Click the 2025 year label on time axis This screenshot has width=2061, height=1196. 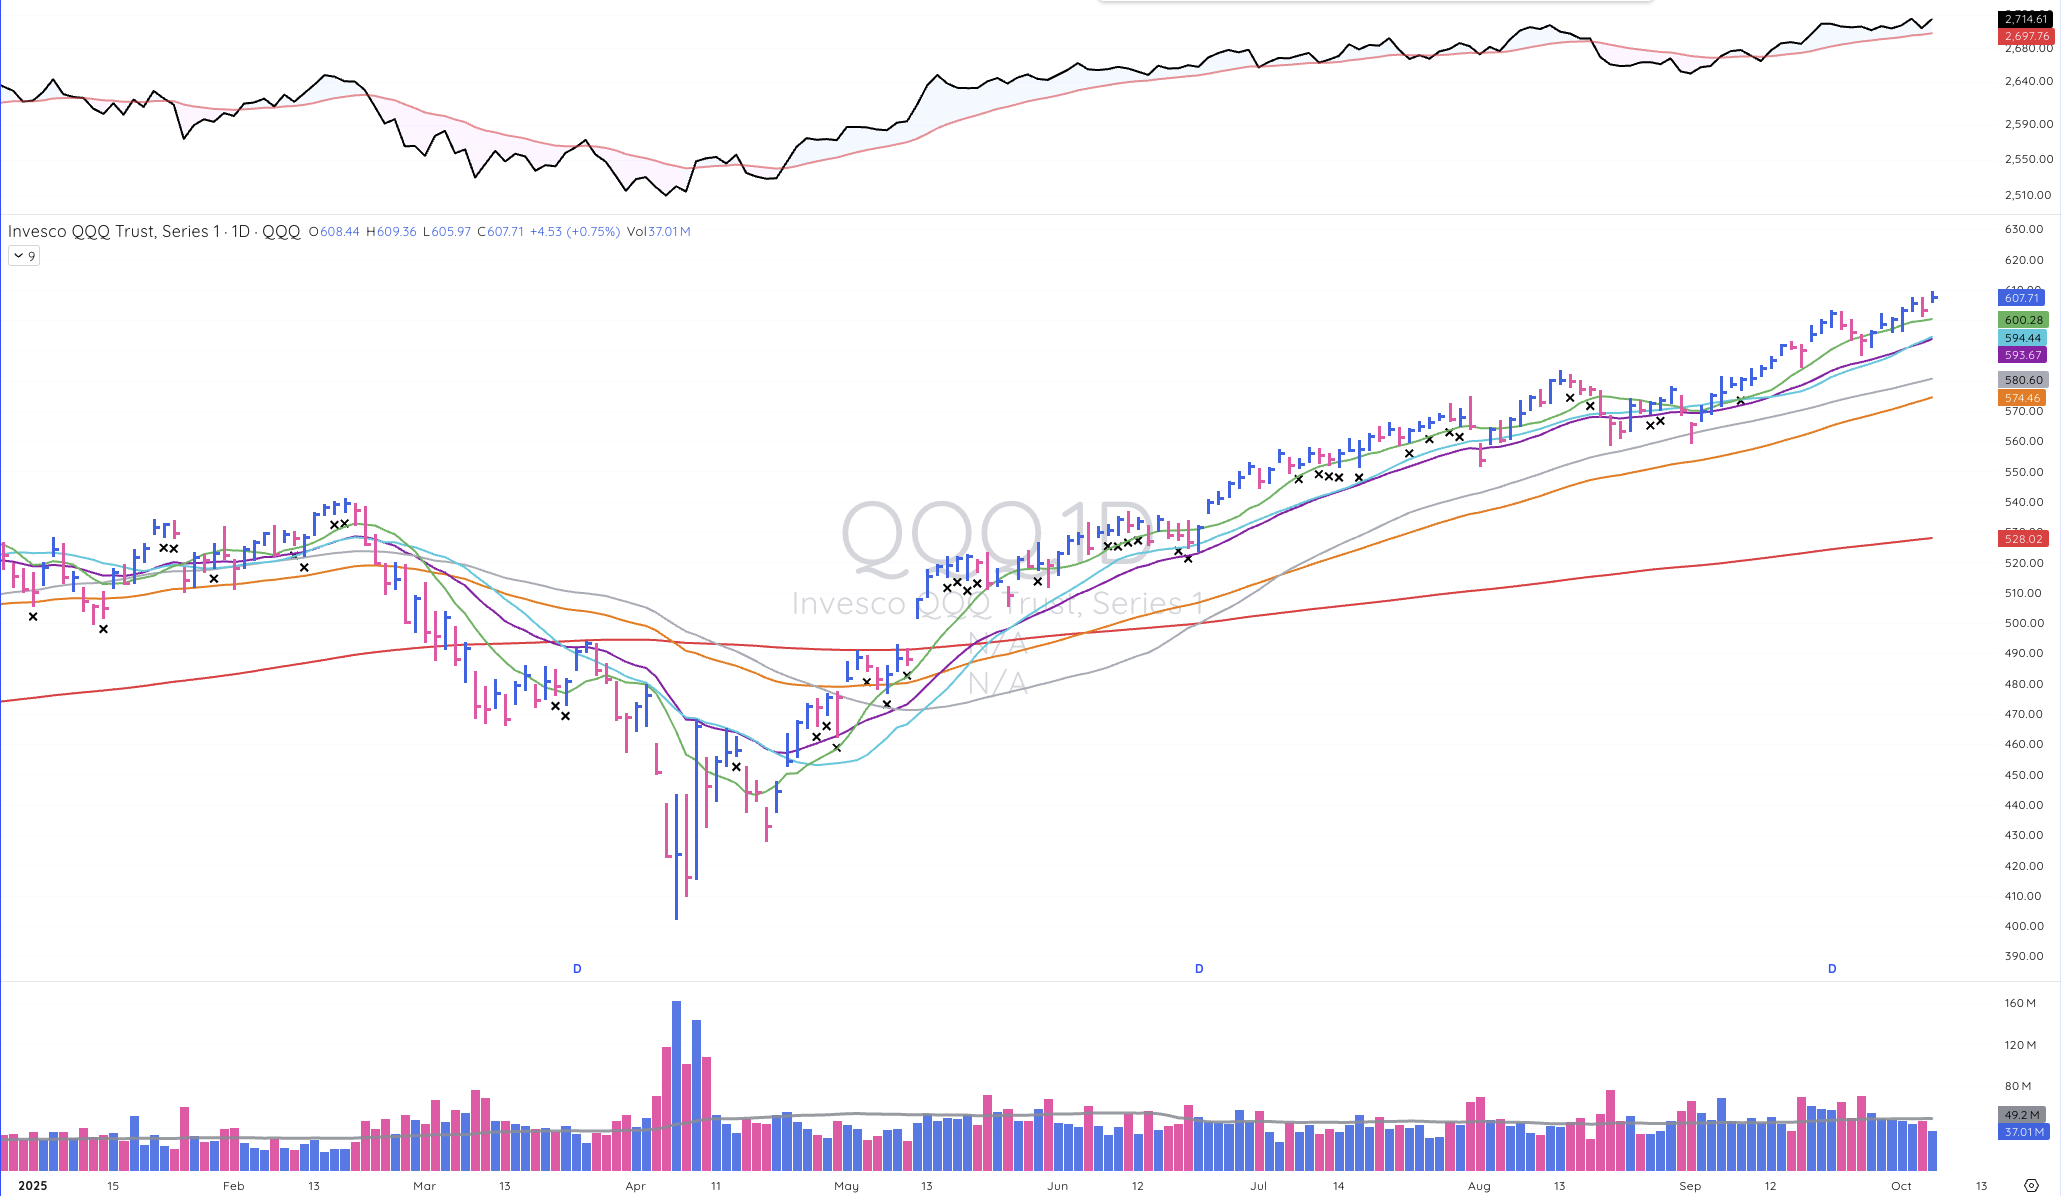(x=32, y=1186)
